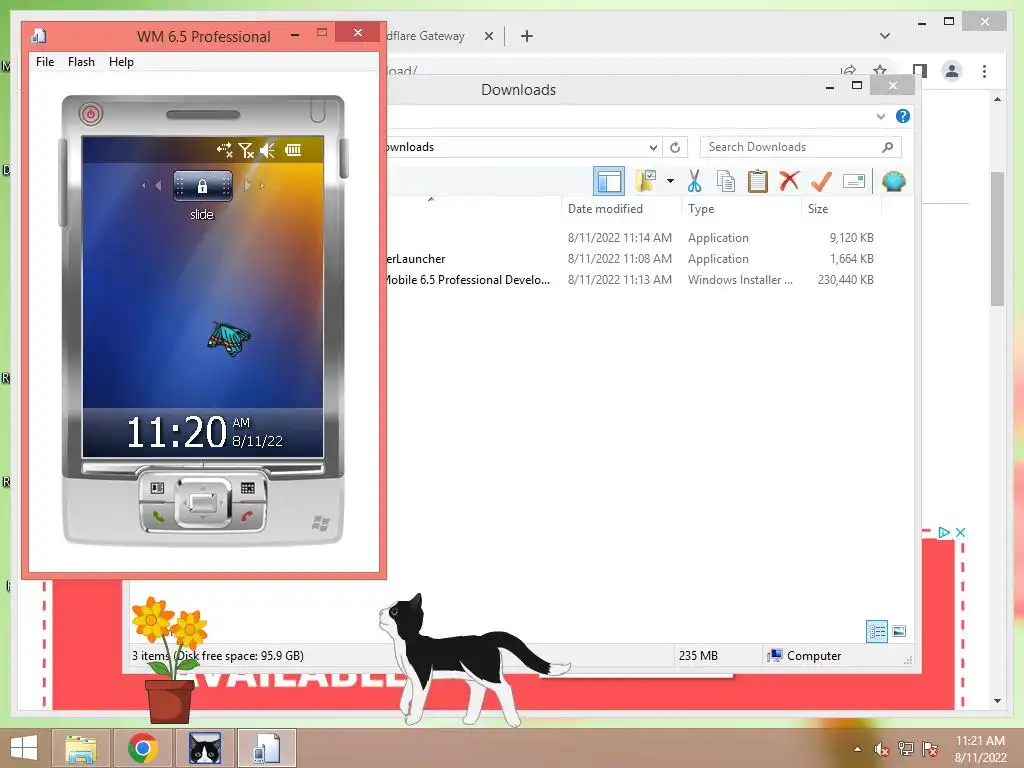Select the erLauncher file row
The height and width of the screenshot is (768, 1024).
click(x=632, y=259)
